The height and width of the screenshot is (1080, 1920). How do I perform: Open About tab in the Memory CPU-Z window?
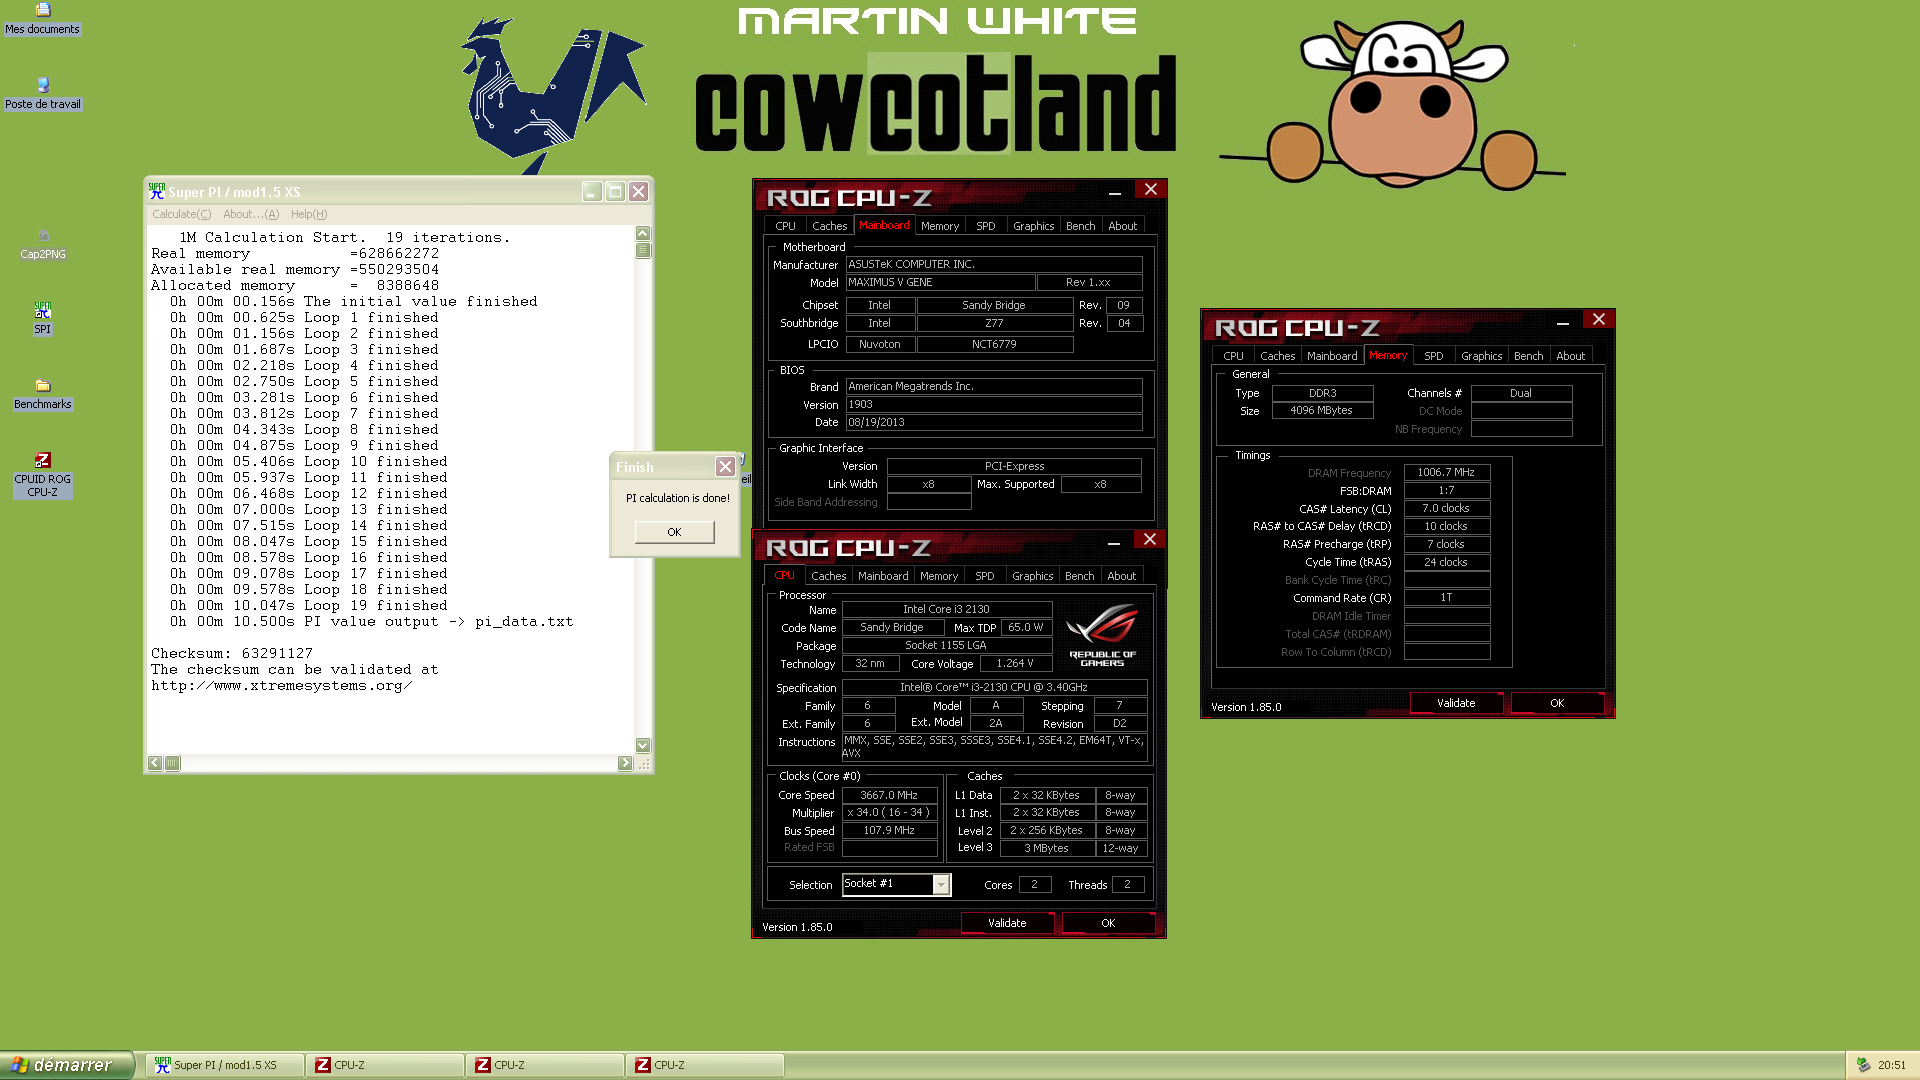1570,356
